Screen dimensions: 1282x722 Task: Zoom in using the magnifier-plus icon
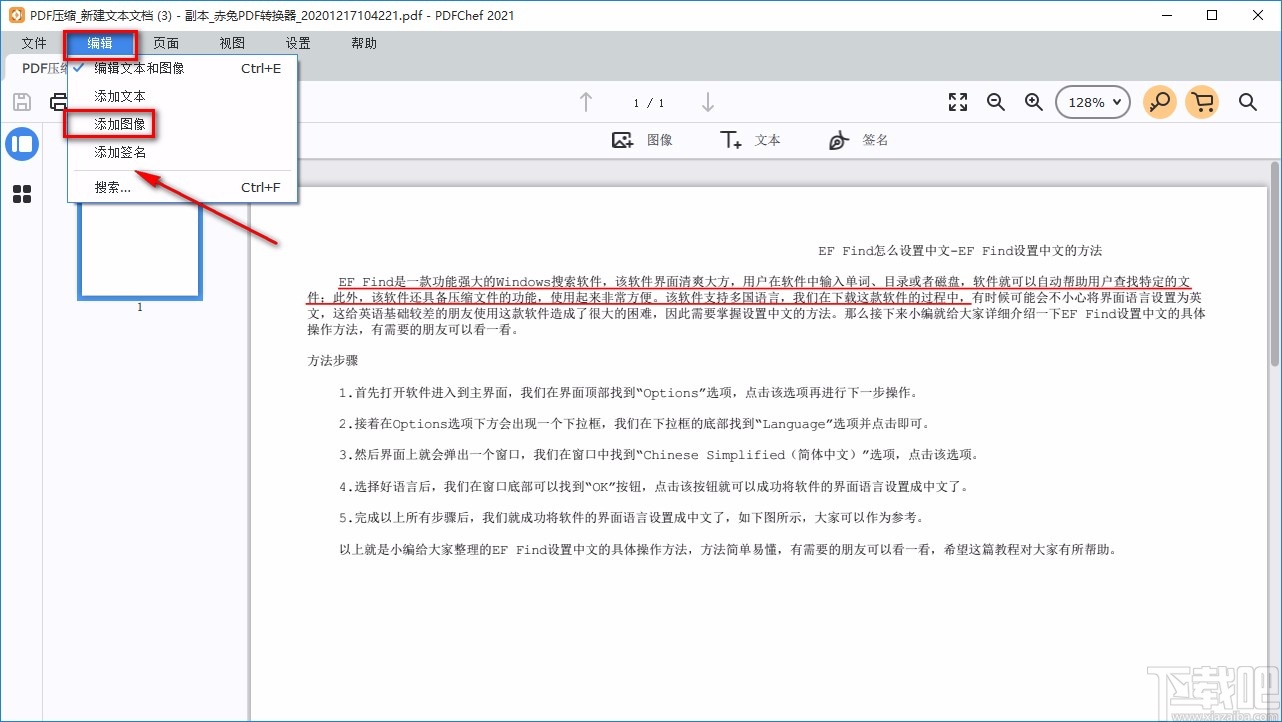(x=1033, y=102)
